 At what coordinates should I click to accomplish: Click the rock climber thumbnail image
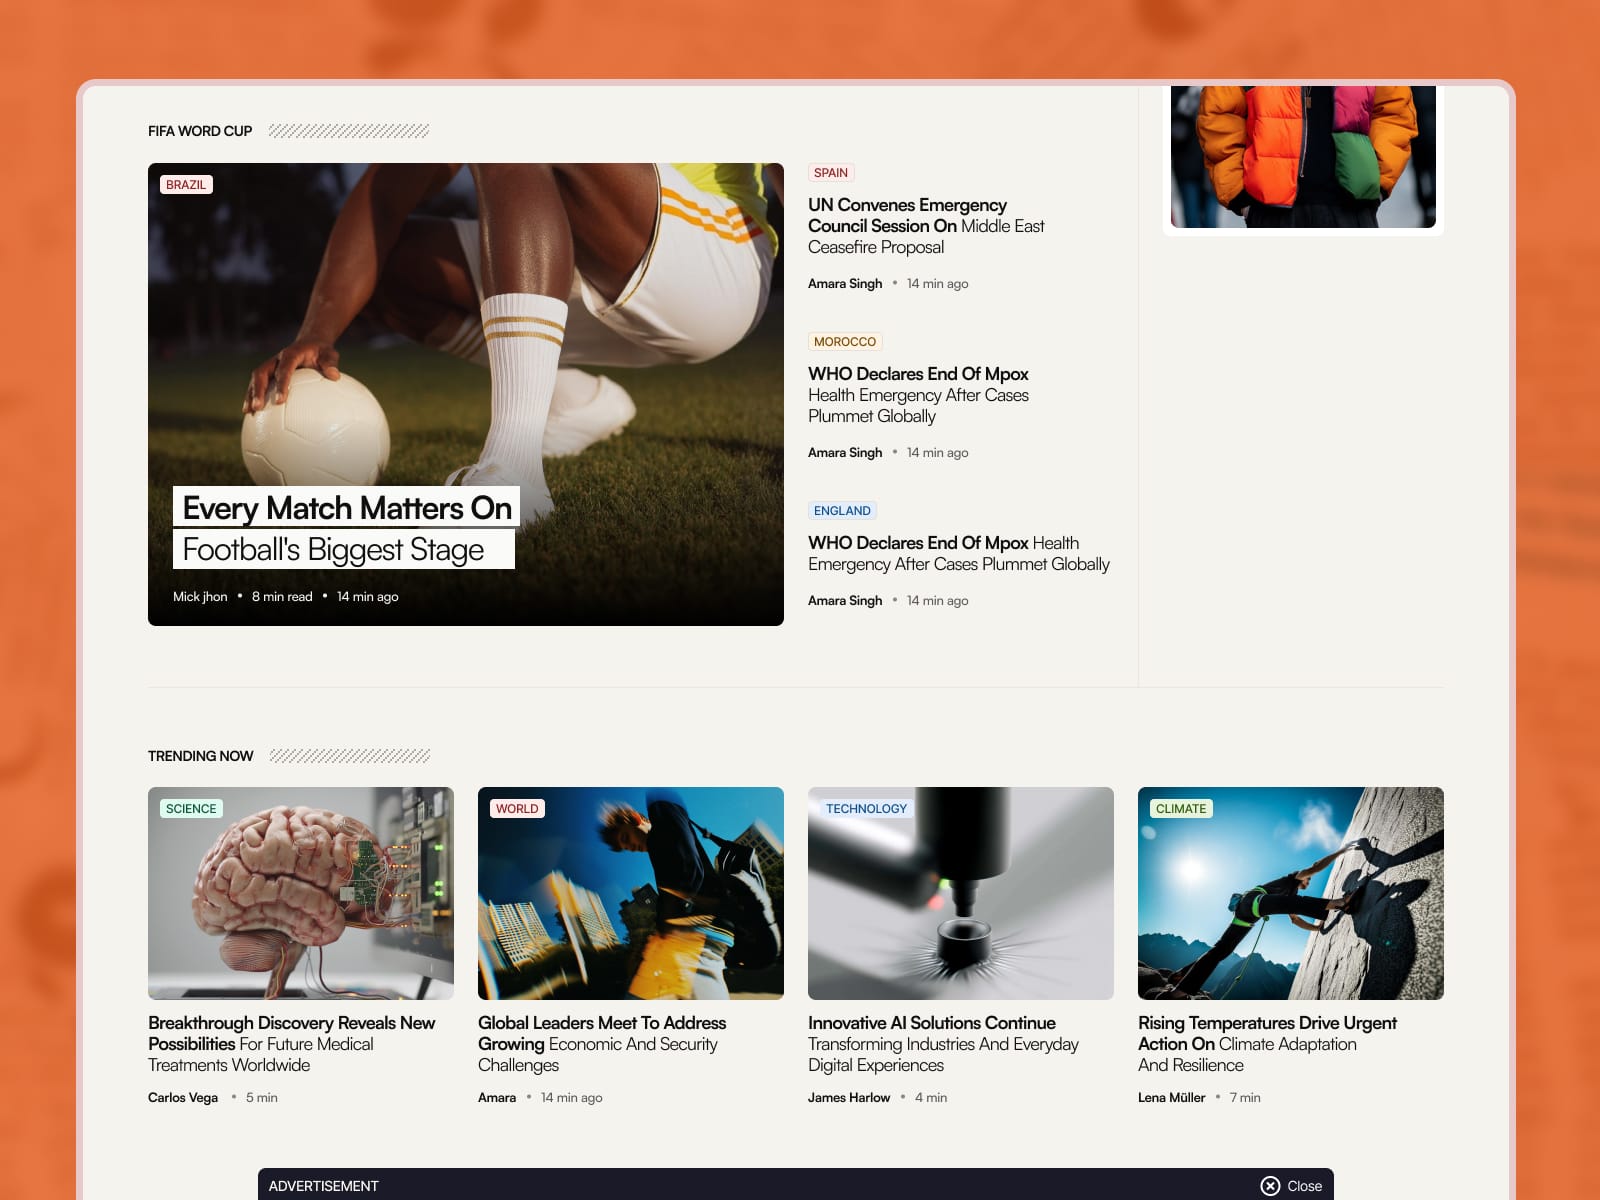coord(1291,893)
